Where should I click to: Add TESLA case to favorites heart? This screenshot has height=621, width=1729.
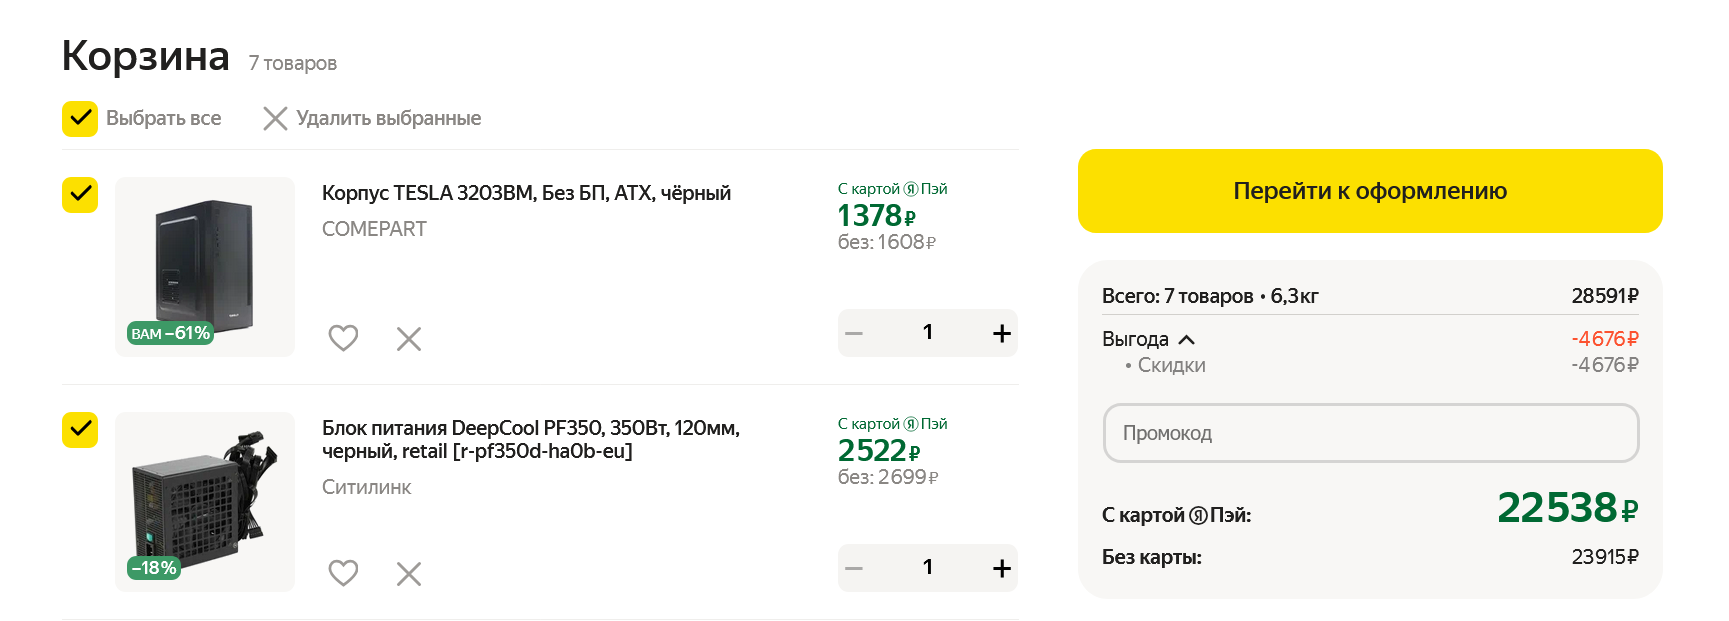point(343,338)
